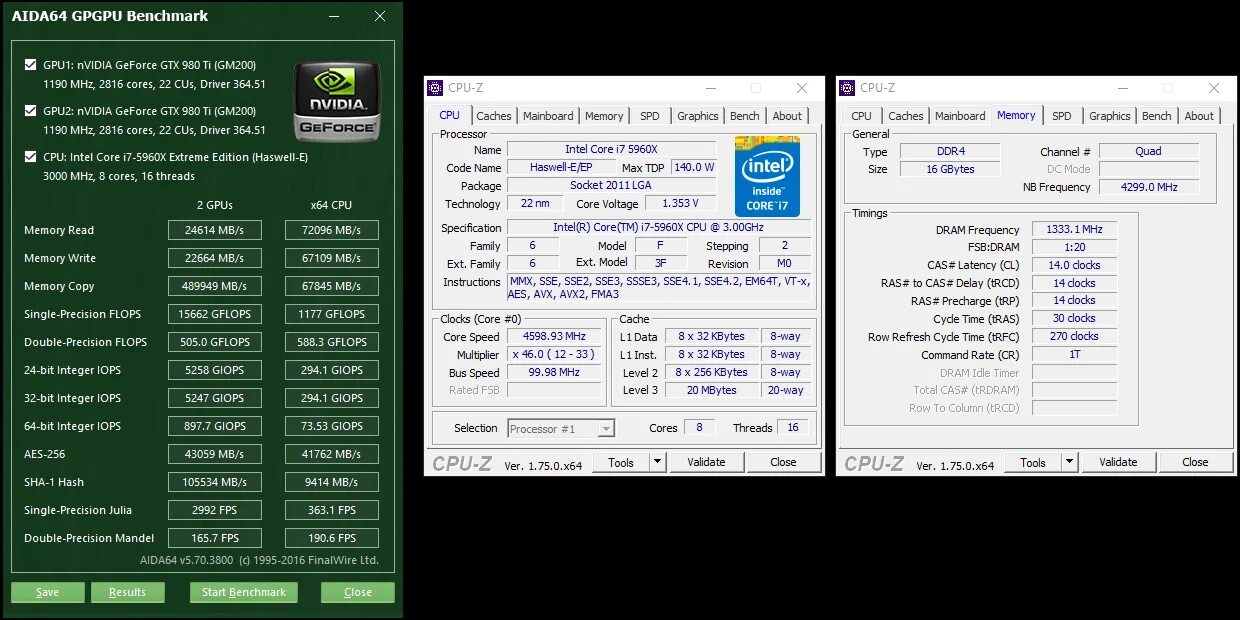Toggle GPU1 GeForce GTX 980 Ti checkbox
1240x620 pixels.
[31, 65]
